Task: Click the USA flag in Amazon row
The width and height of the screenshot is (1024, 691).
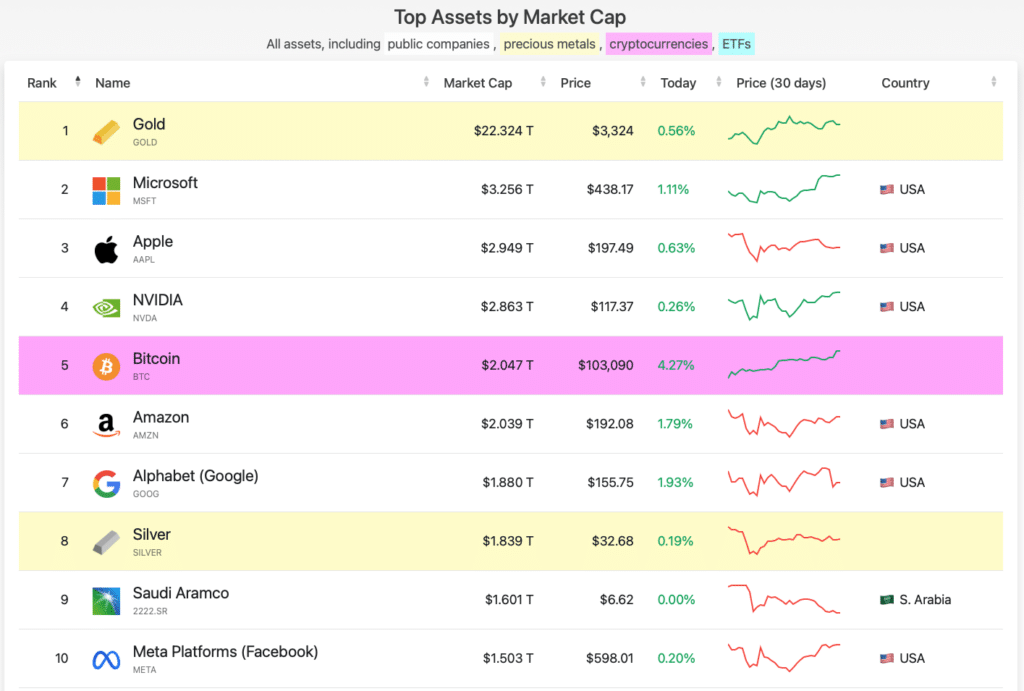Action: (887, 424)
